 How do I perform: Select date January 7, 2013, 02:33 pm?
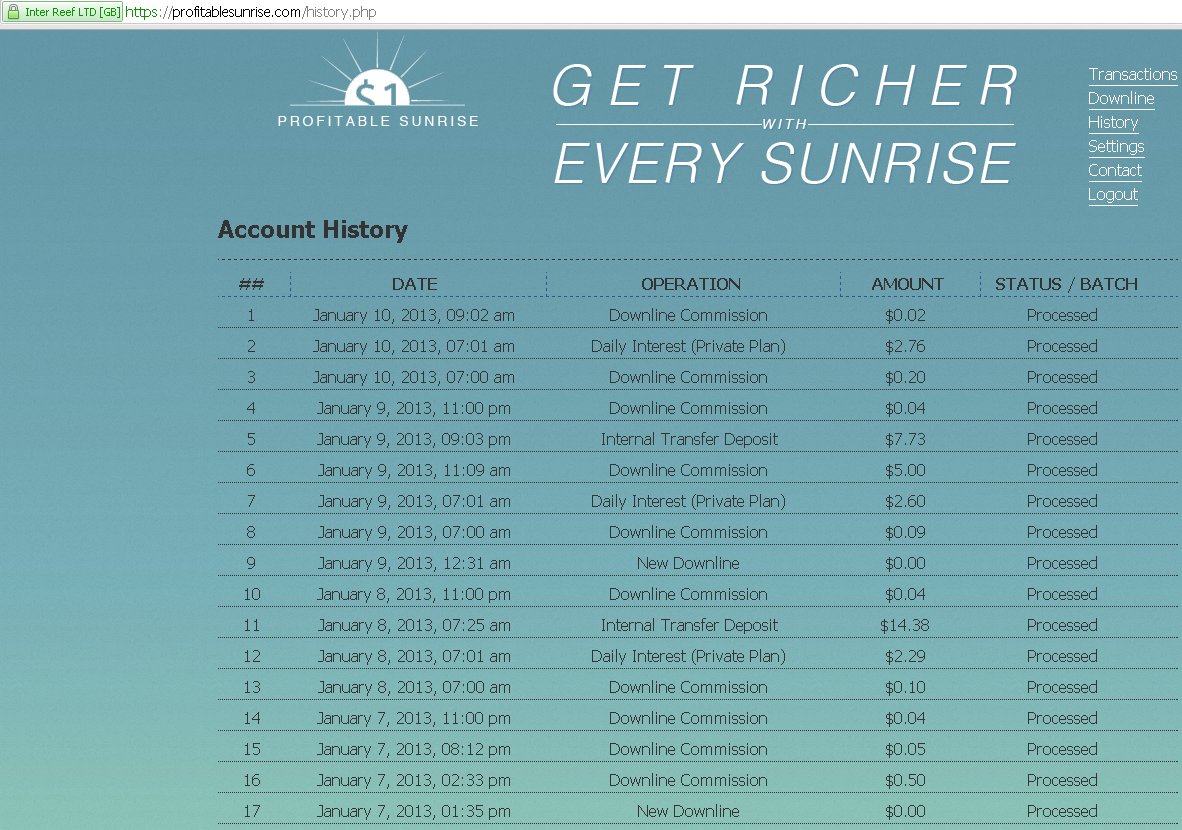414,780
